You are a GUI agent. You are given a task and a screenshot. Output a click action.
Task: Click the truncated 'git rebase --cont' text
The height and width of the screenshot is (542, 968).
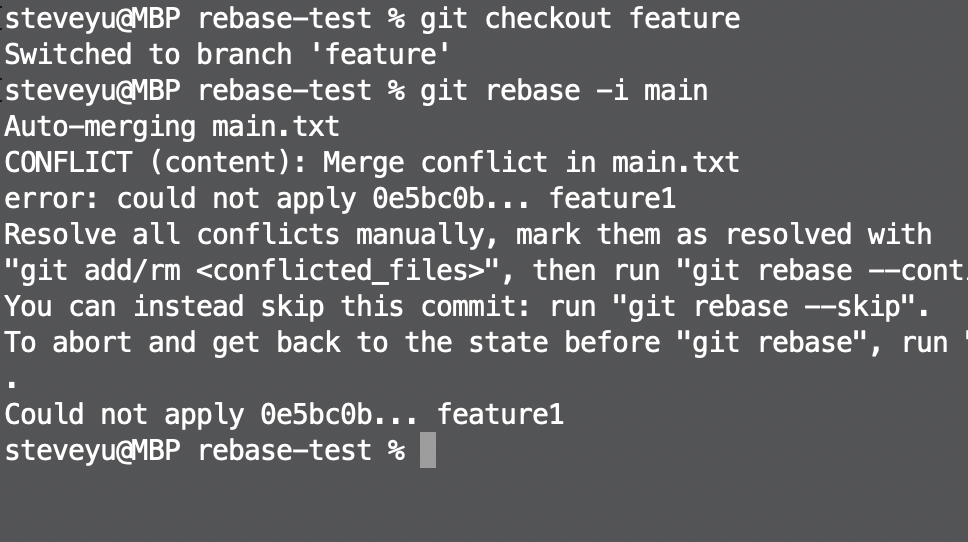[x=829, y=271]
